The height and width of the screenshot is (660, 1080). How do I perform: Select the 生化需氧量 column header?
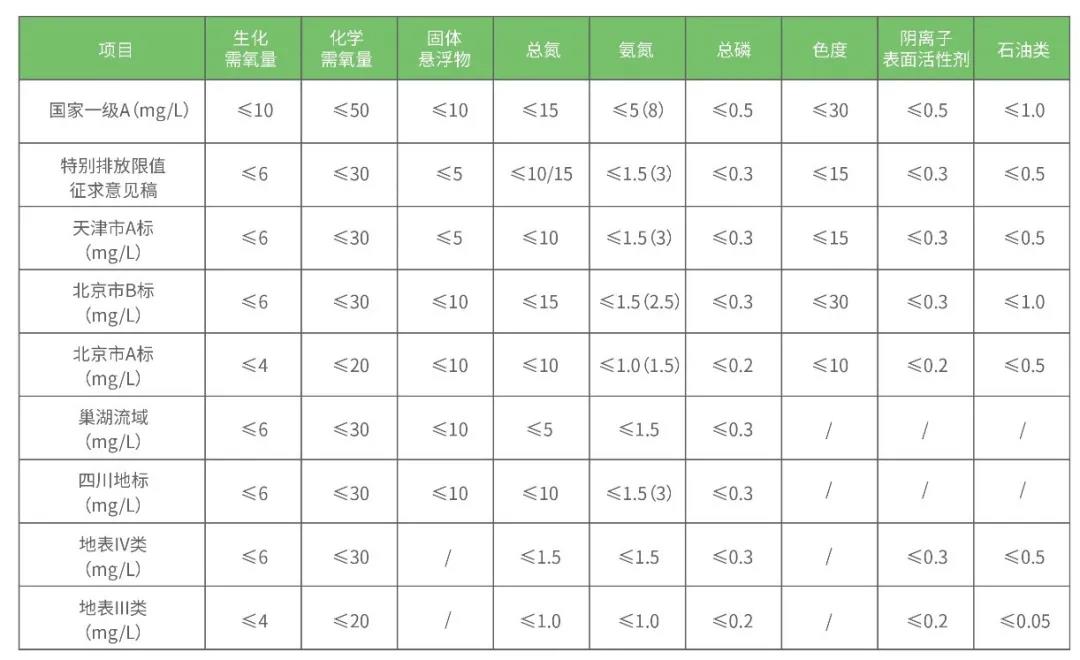(251, 49)
